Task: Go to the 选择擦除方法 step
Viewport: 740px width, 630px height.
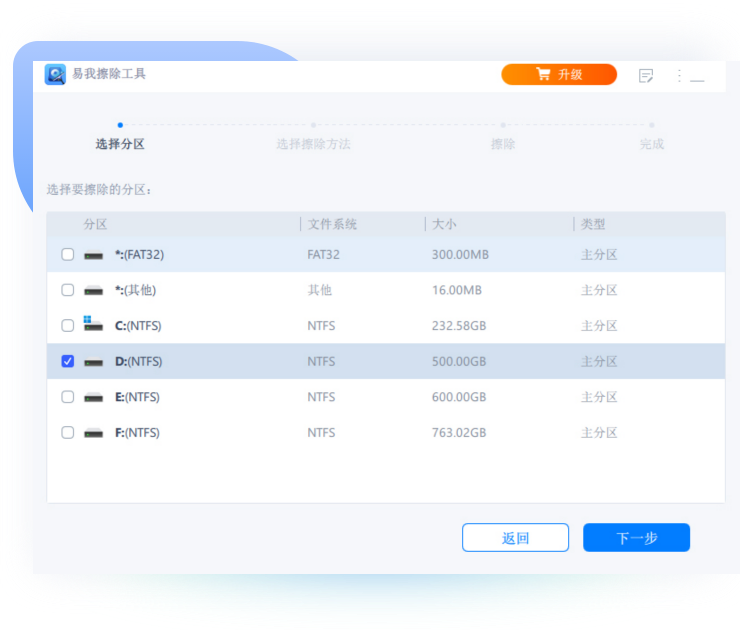Action: pyautogui.click(x=313, y=144)
